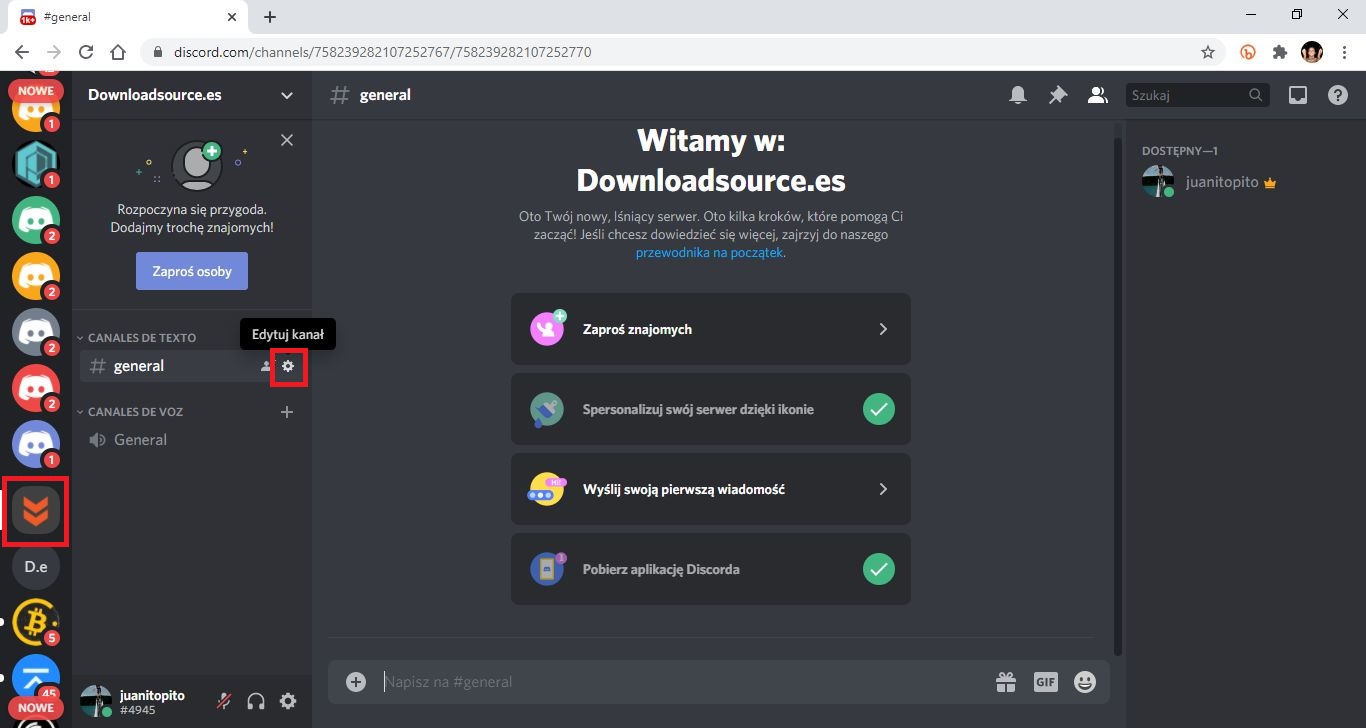Click the Pobierz aplikację Discorda card
Image resolution: width=1366 pixels, height=728 pixels.
[x=711, y=569]
